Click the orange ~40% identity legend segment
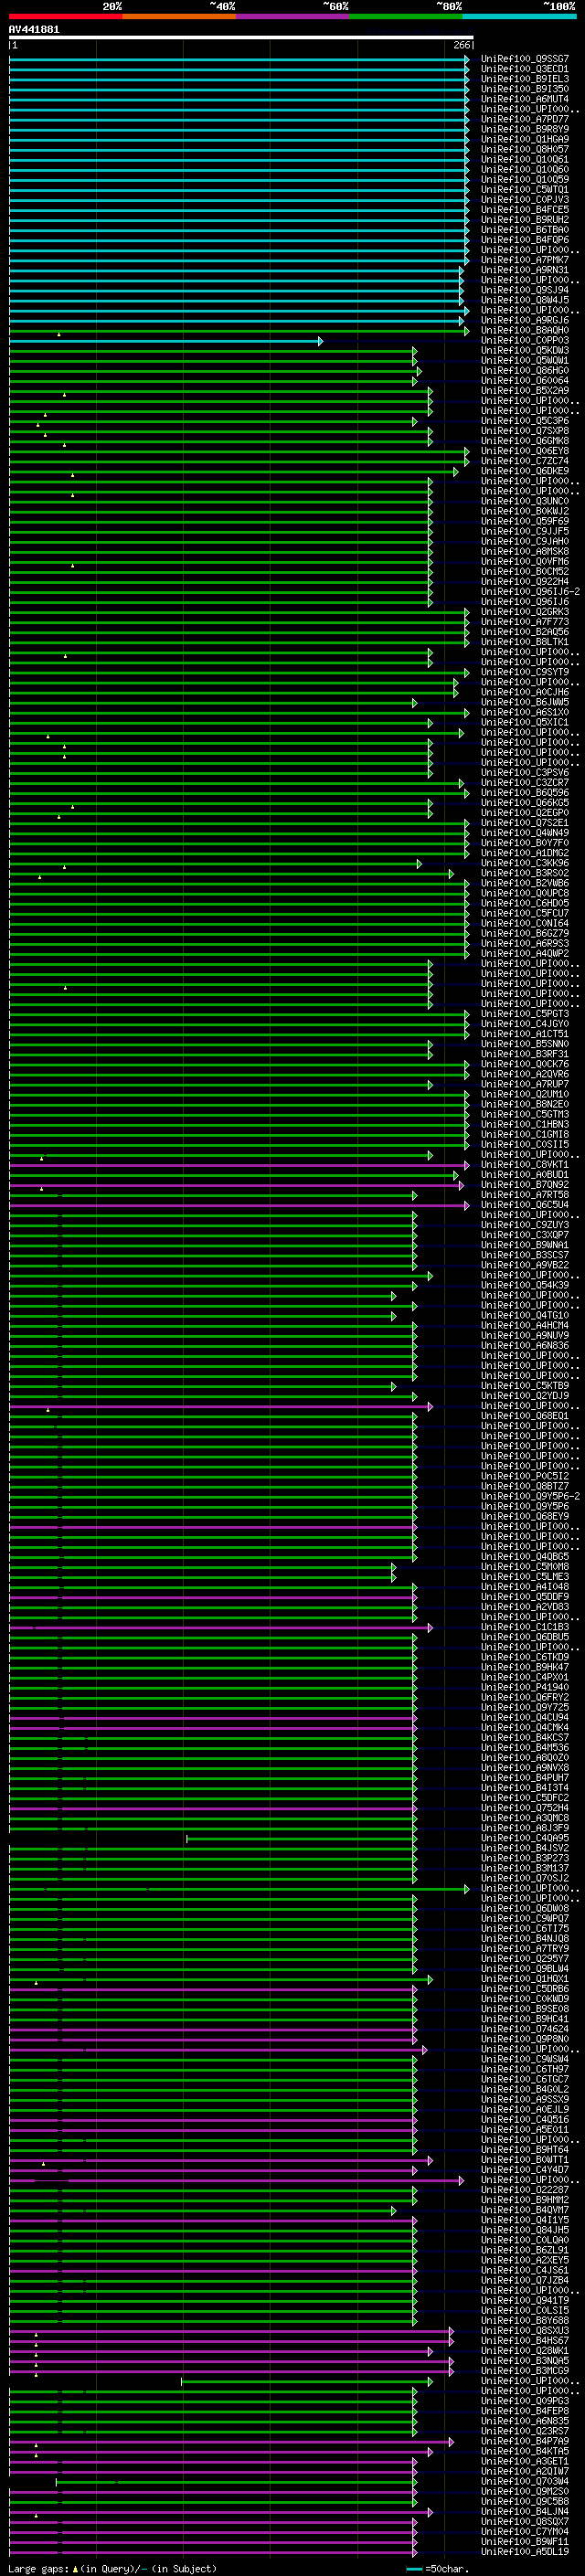Screen dimensions: 585x2576 [178, 16]
